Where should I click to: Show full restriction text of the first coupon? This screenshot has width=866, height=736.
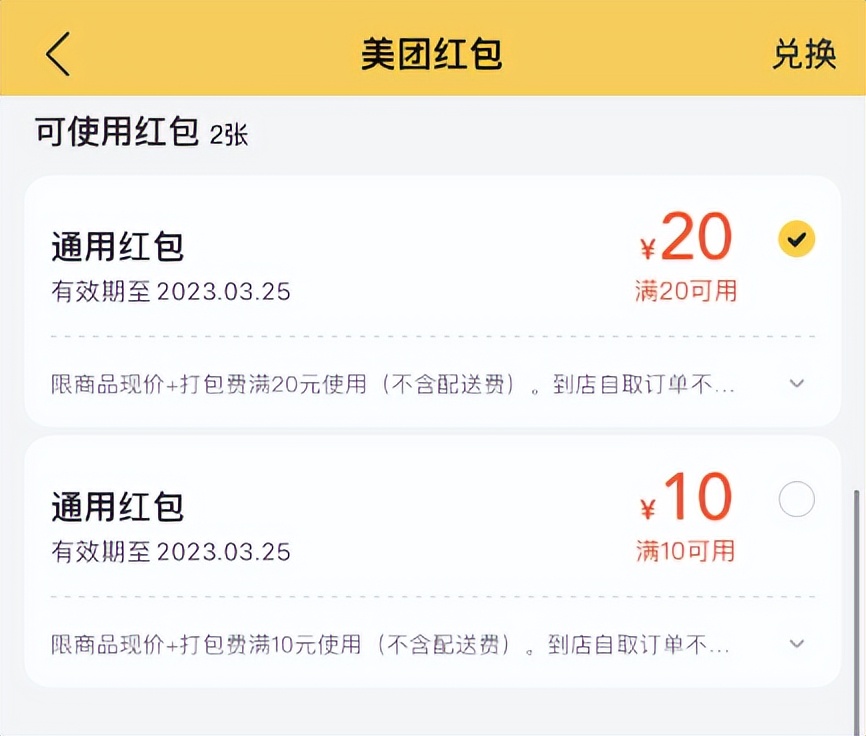[x=797, y=383]
